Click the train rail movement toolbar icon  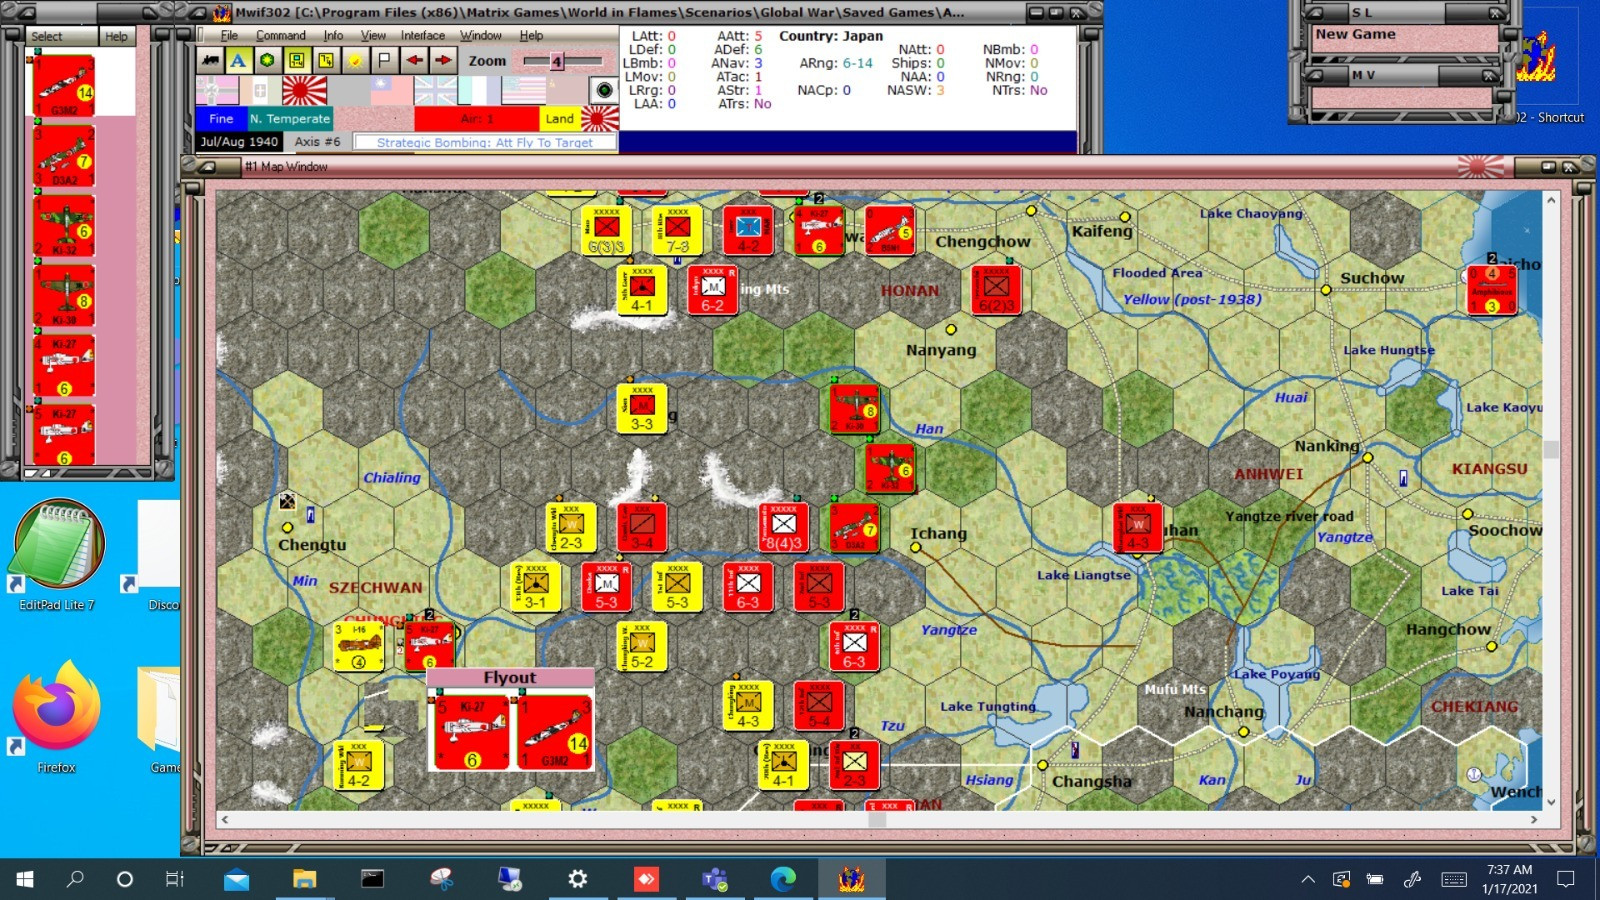(210, 60)
